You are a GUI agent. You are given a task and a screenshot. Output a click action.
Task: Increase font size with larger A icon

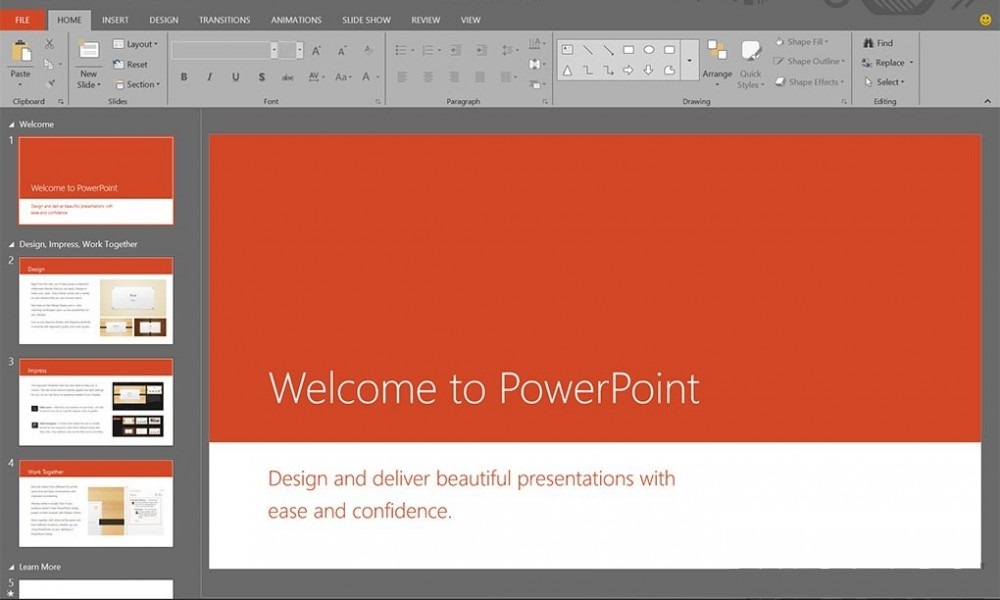coord(316,50)
